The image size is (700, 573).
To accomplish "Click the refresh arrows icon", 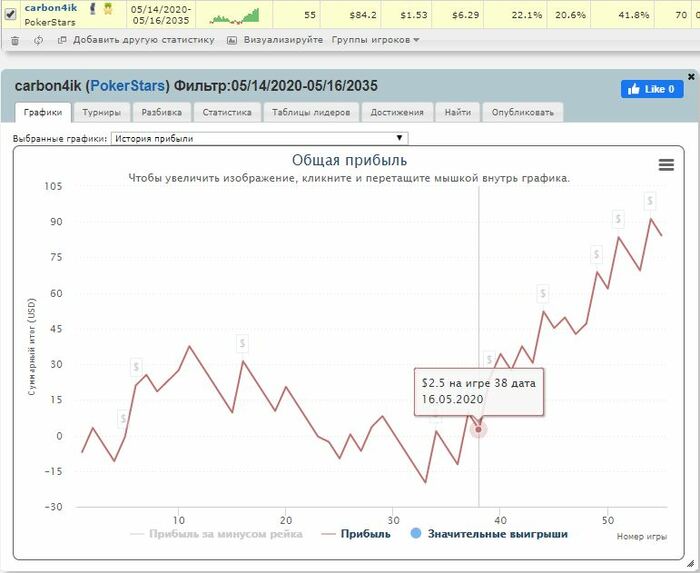I will click(38, 40).
